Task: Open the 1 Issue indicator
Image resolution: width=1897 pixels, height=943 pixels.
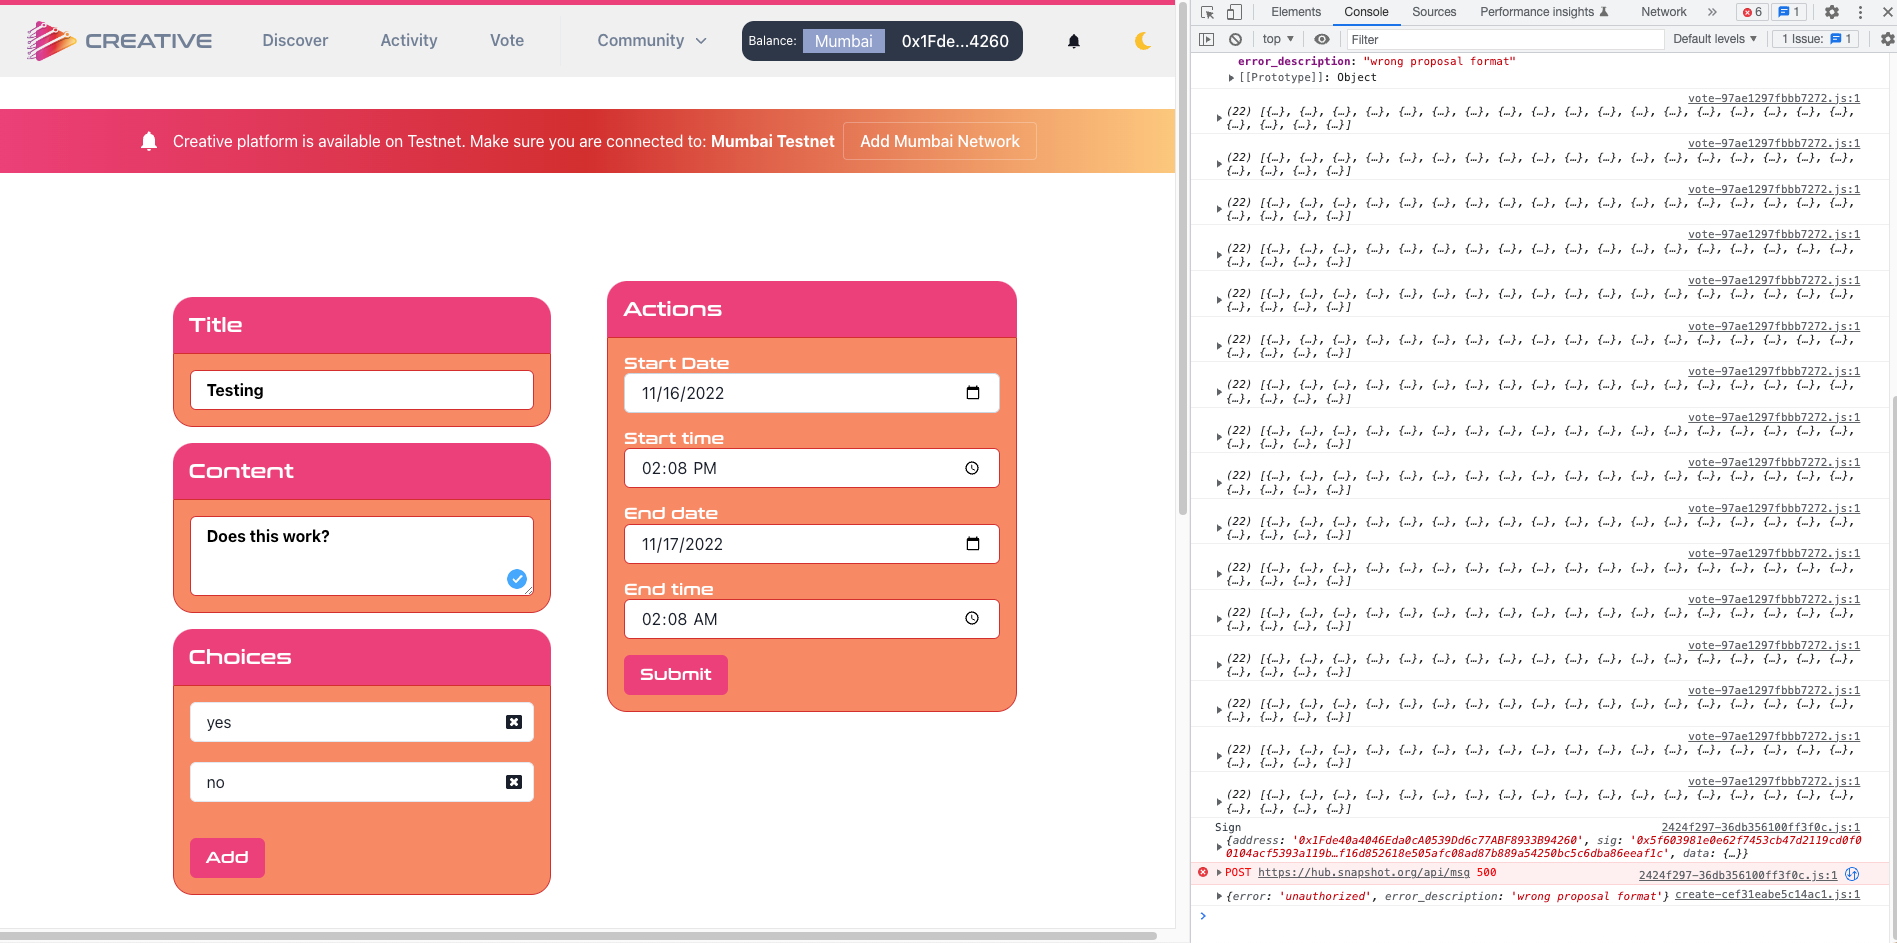Action: pyautogui.click(x=1816, y=39)
